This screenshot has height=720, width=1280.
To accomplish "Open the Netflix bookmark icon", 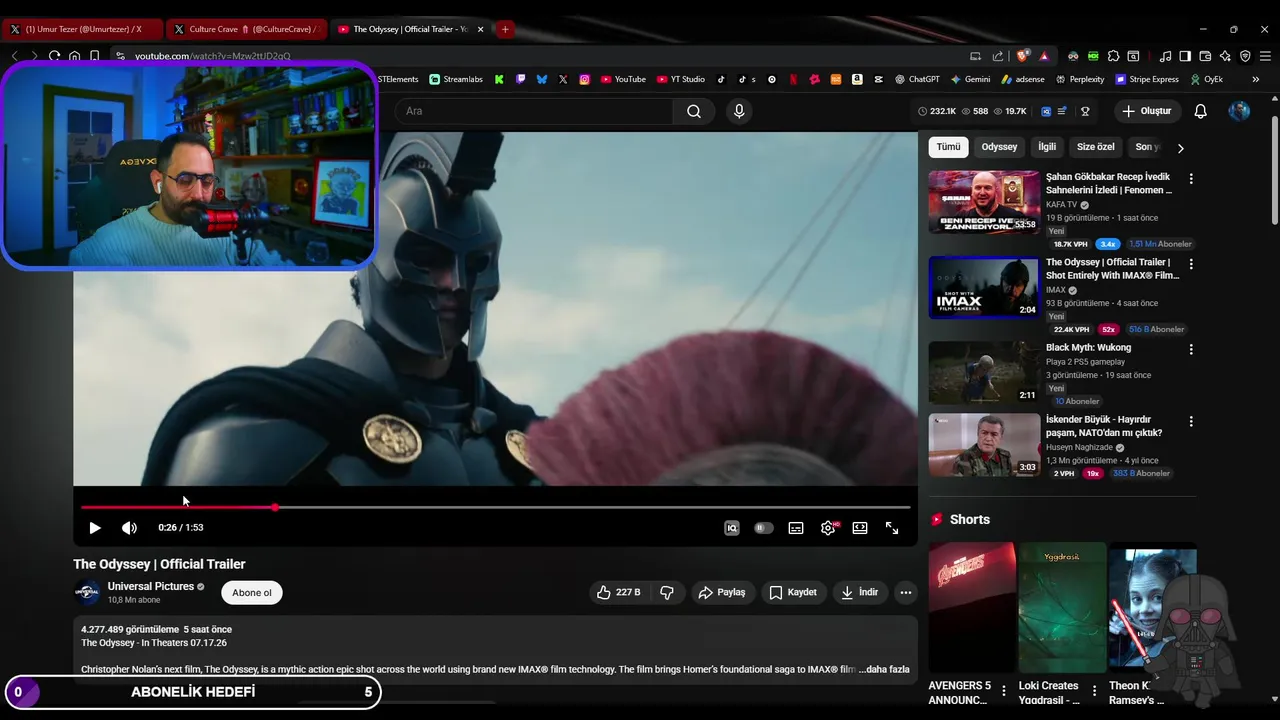I will click(793, 79).
